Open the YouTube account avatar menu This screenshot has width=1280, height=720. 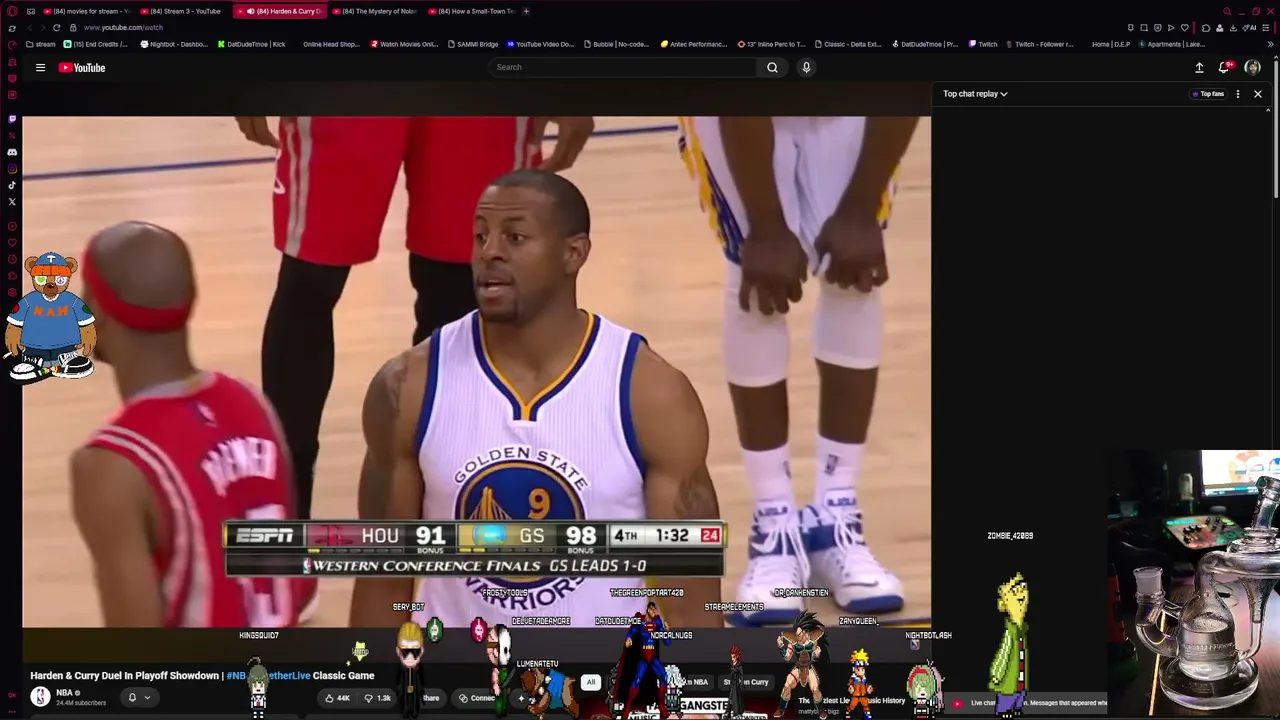tap(1252, 68)
